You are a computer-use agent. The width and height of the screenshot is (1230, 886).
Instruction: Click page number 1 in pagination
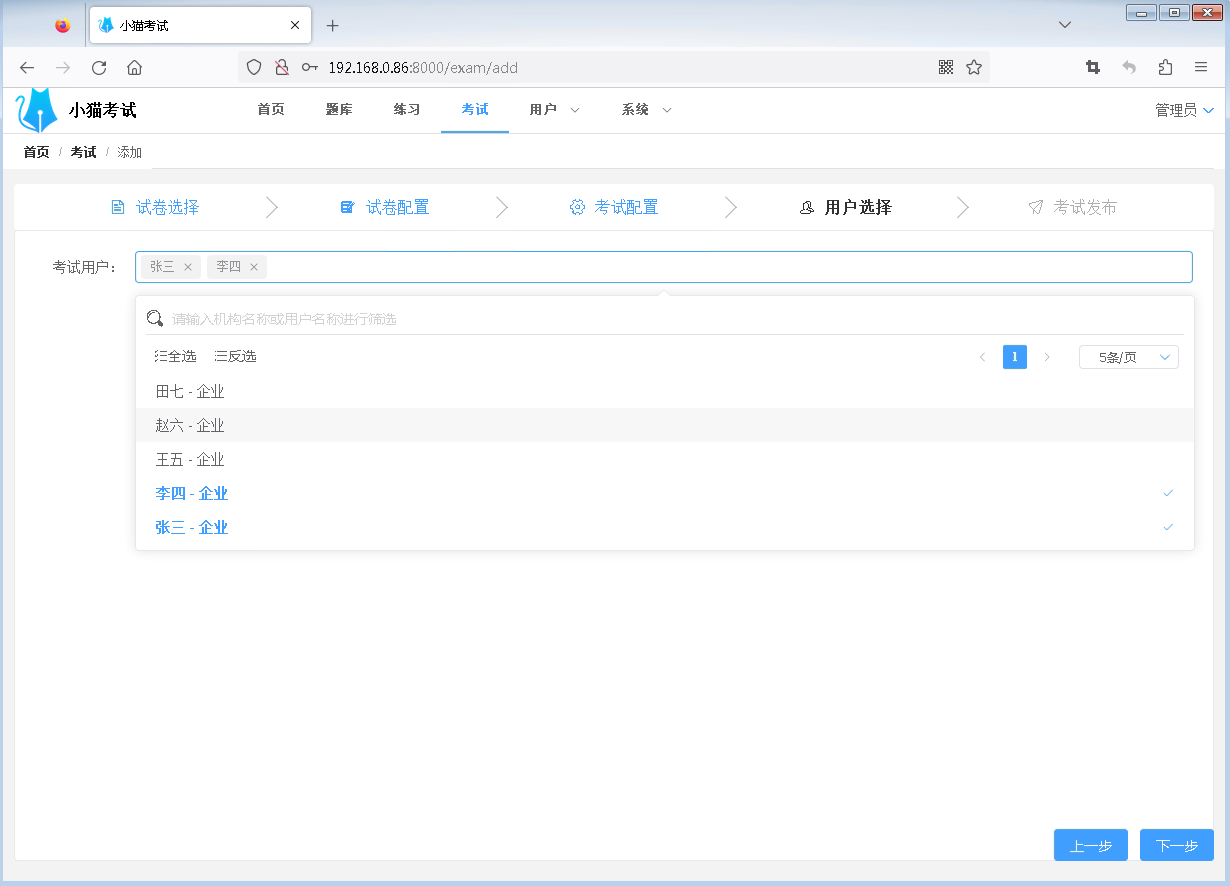[1015, 356]
